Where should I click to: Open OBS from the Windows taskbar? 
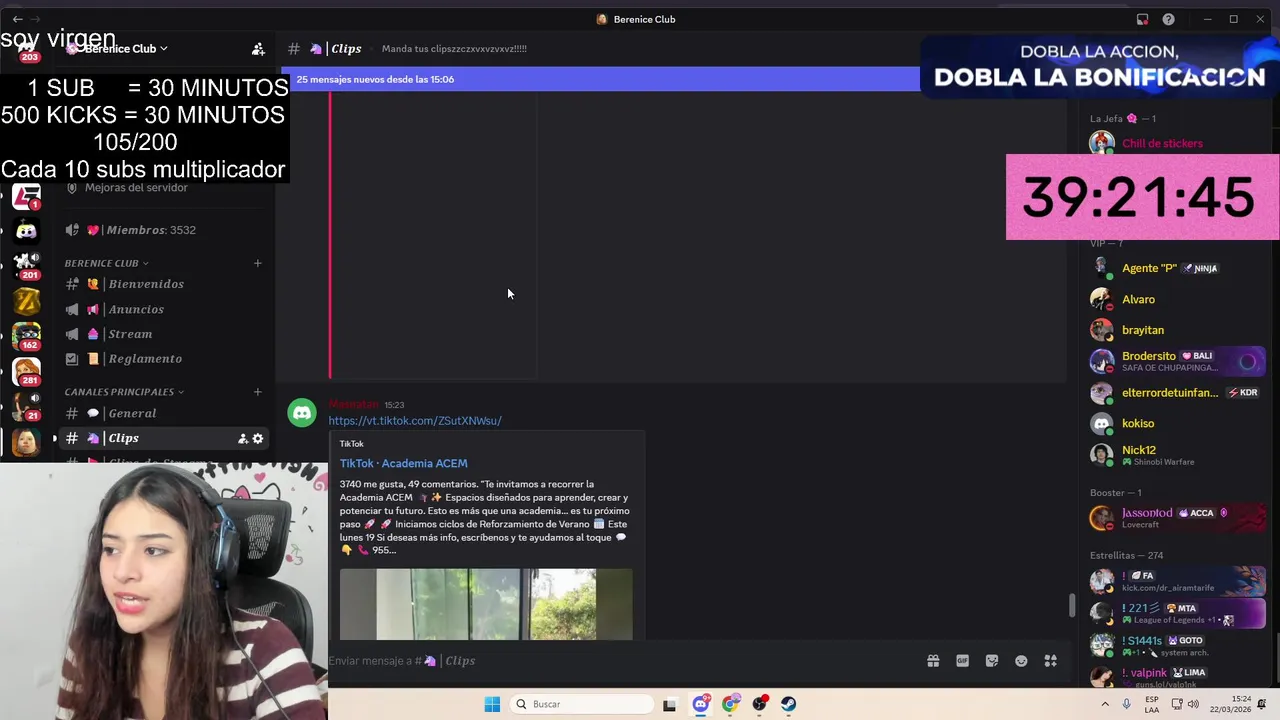(760, 704)
